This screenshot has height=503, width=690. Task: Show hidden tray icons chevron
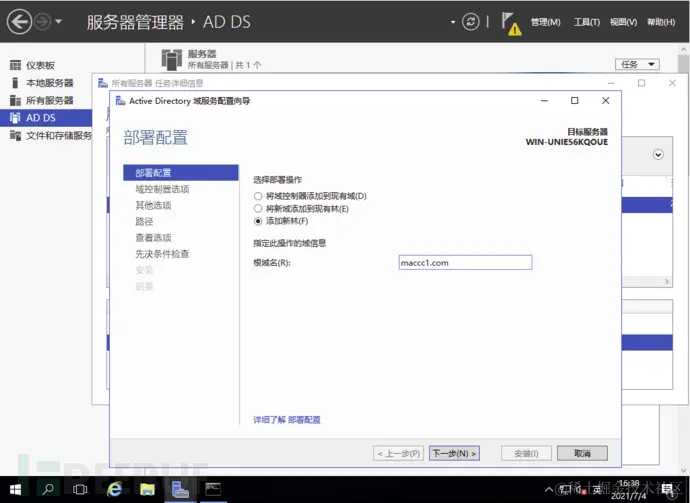(549, 489)
